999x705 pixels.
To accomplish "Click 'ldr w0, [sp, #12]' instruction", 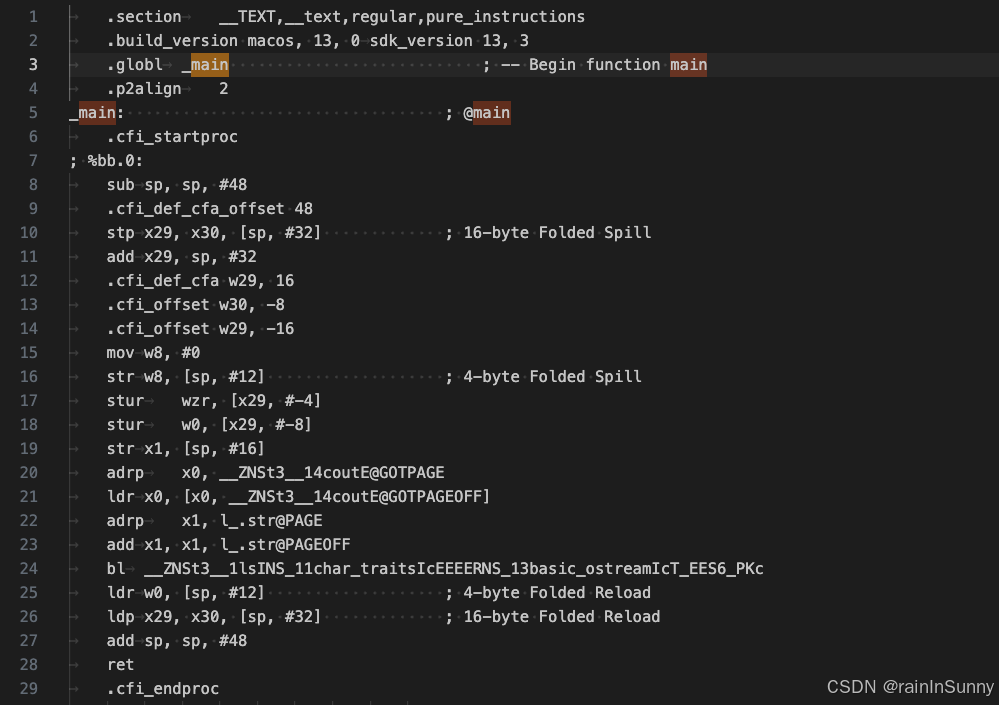I will tap(185, 592).
